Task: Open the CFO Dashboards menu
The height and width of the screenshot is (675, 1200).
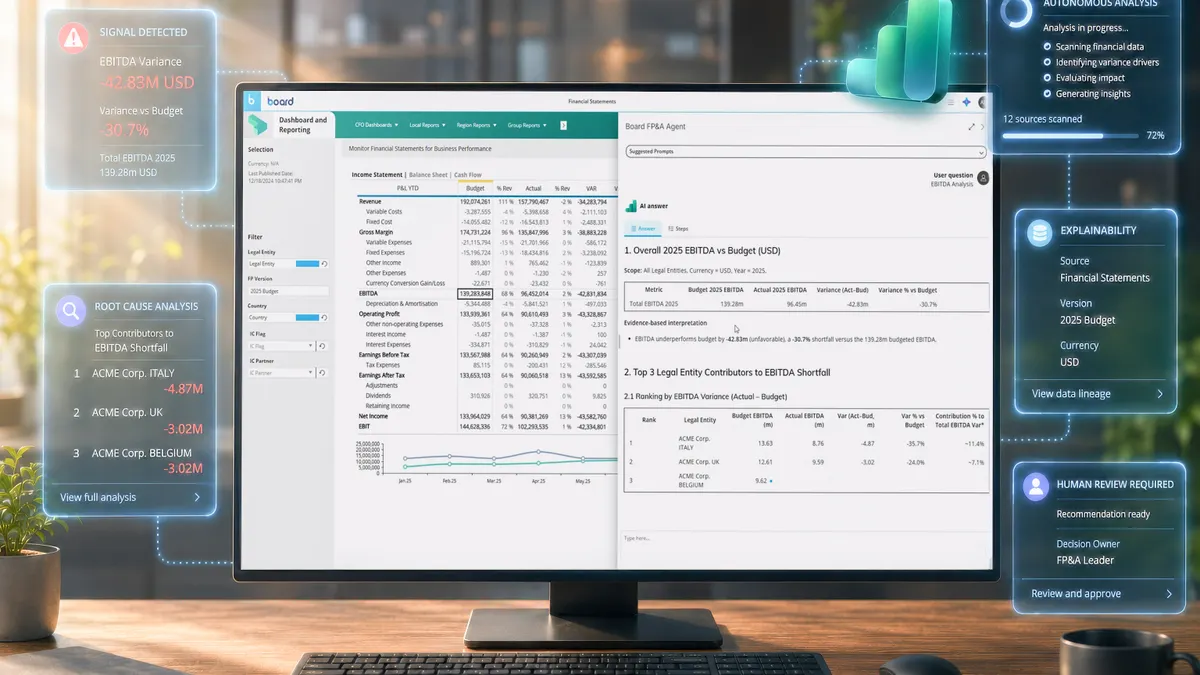Action: pos(377,125)
